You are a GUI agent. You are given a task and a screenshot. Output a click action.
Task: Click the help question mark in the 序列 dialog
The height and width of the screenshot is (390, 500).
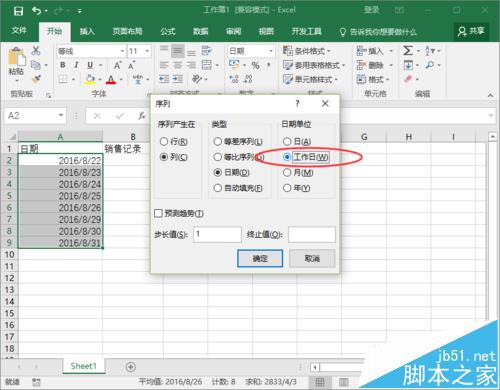[x=297, y=104]
